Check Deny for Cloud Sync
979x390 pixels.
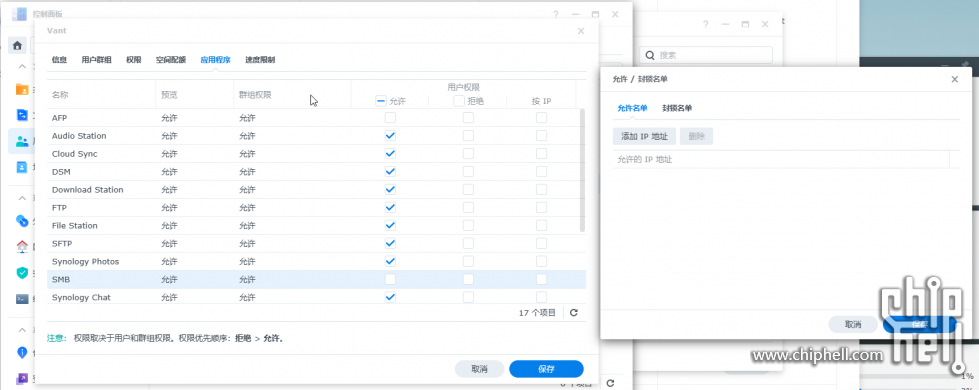468,154
